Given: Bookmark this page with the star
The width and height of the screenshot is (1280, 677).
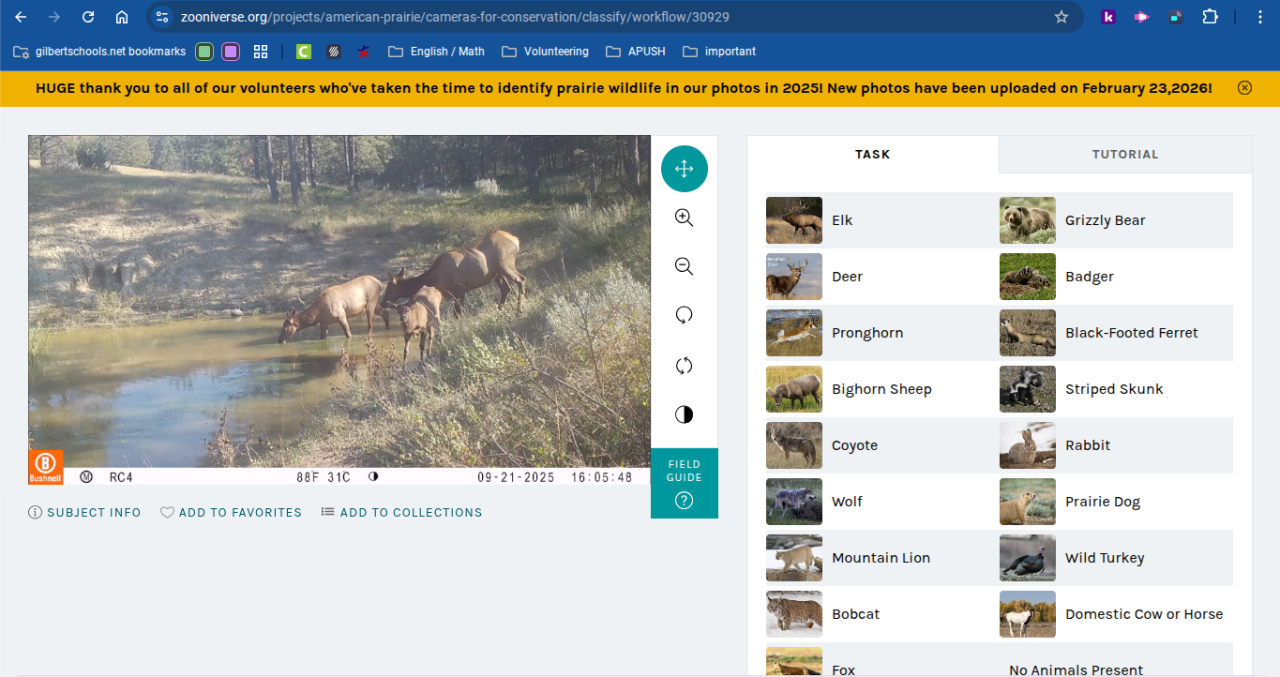Looking at the screenshot, I should (1061, 17).
